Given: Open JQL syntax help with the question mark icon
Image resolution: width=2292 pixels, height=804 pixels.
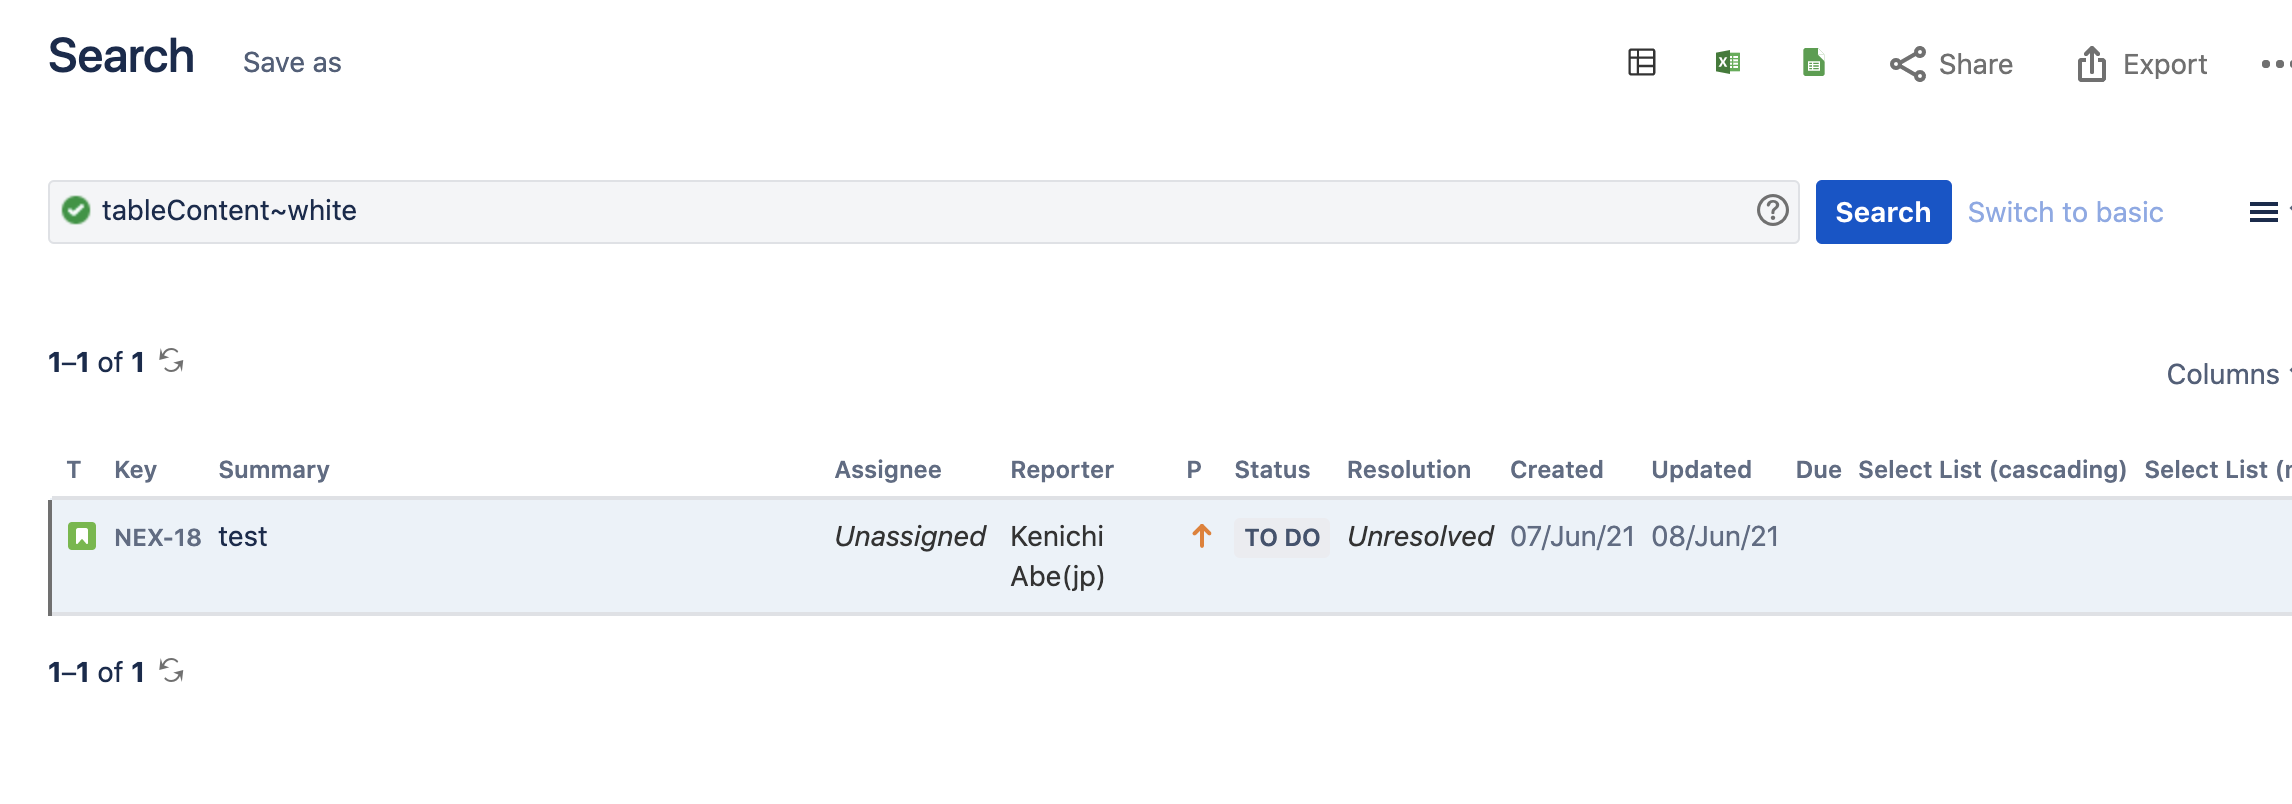Looking at the screenshot, I should [x=1771, y=211].
